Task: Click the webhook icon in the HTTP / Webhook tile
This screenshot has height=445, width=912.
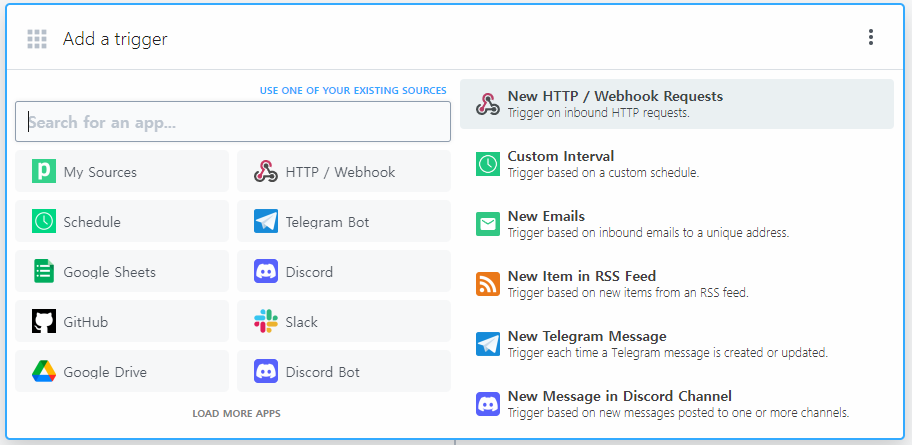Action: 266,172
